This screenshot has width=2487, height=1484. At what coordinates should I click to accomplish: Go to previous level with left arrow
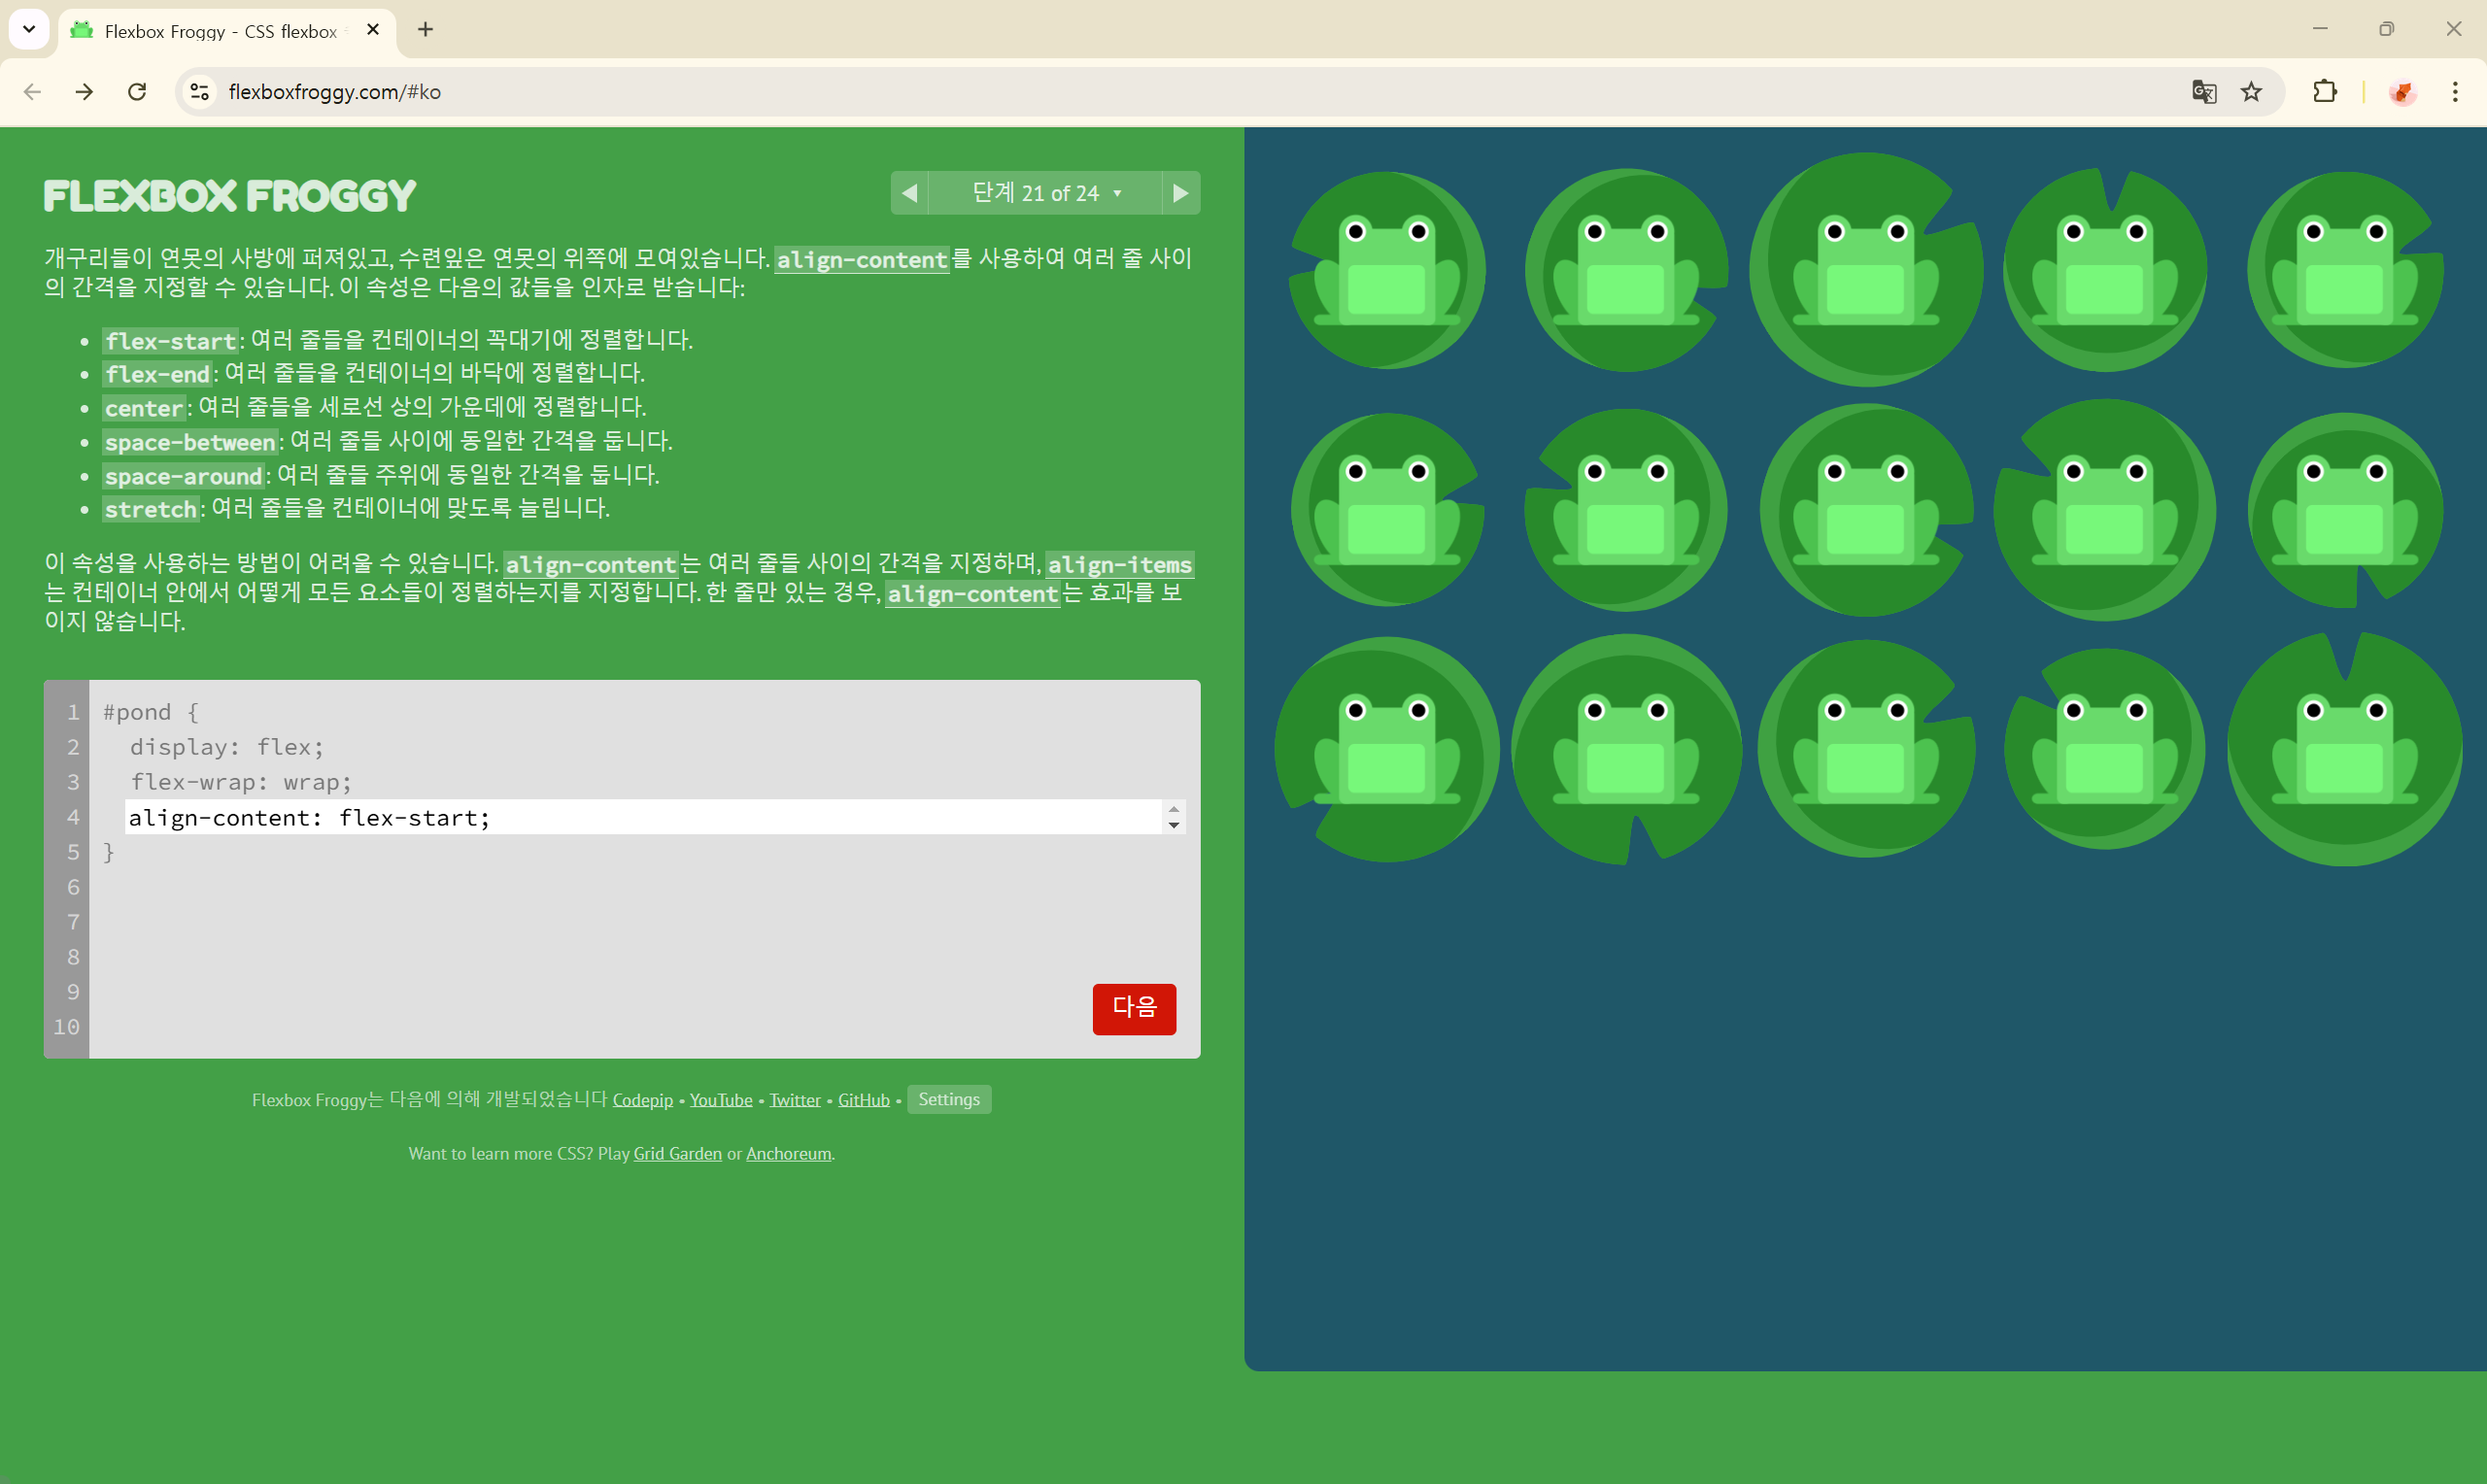[x=909, y=193]
